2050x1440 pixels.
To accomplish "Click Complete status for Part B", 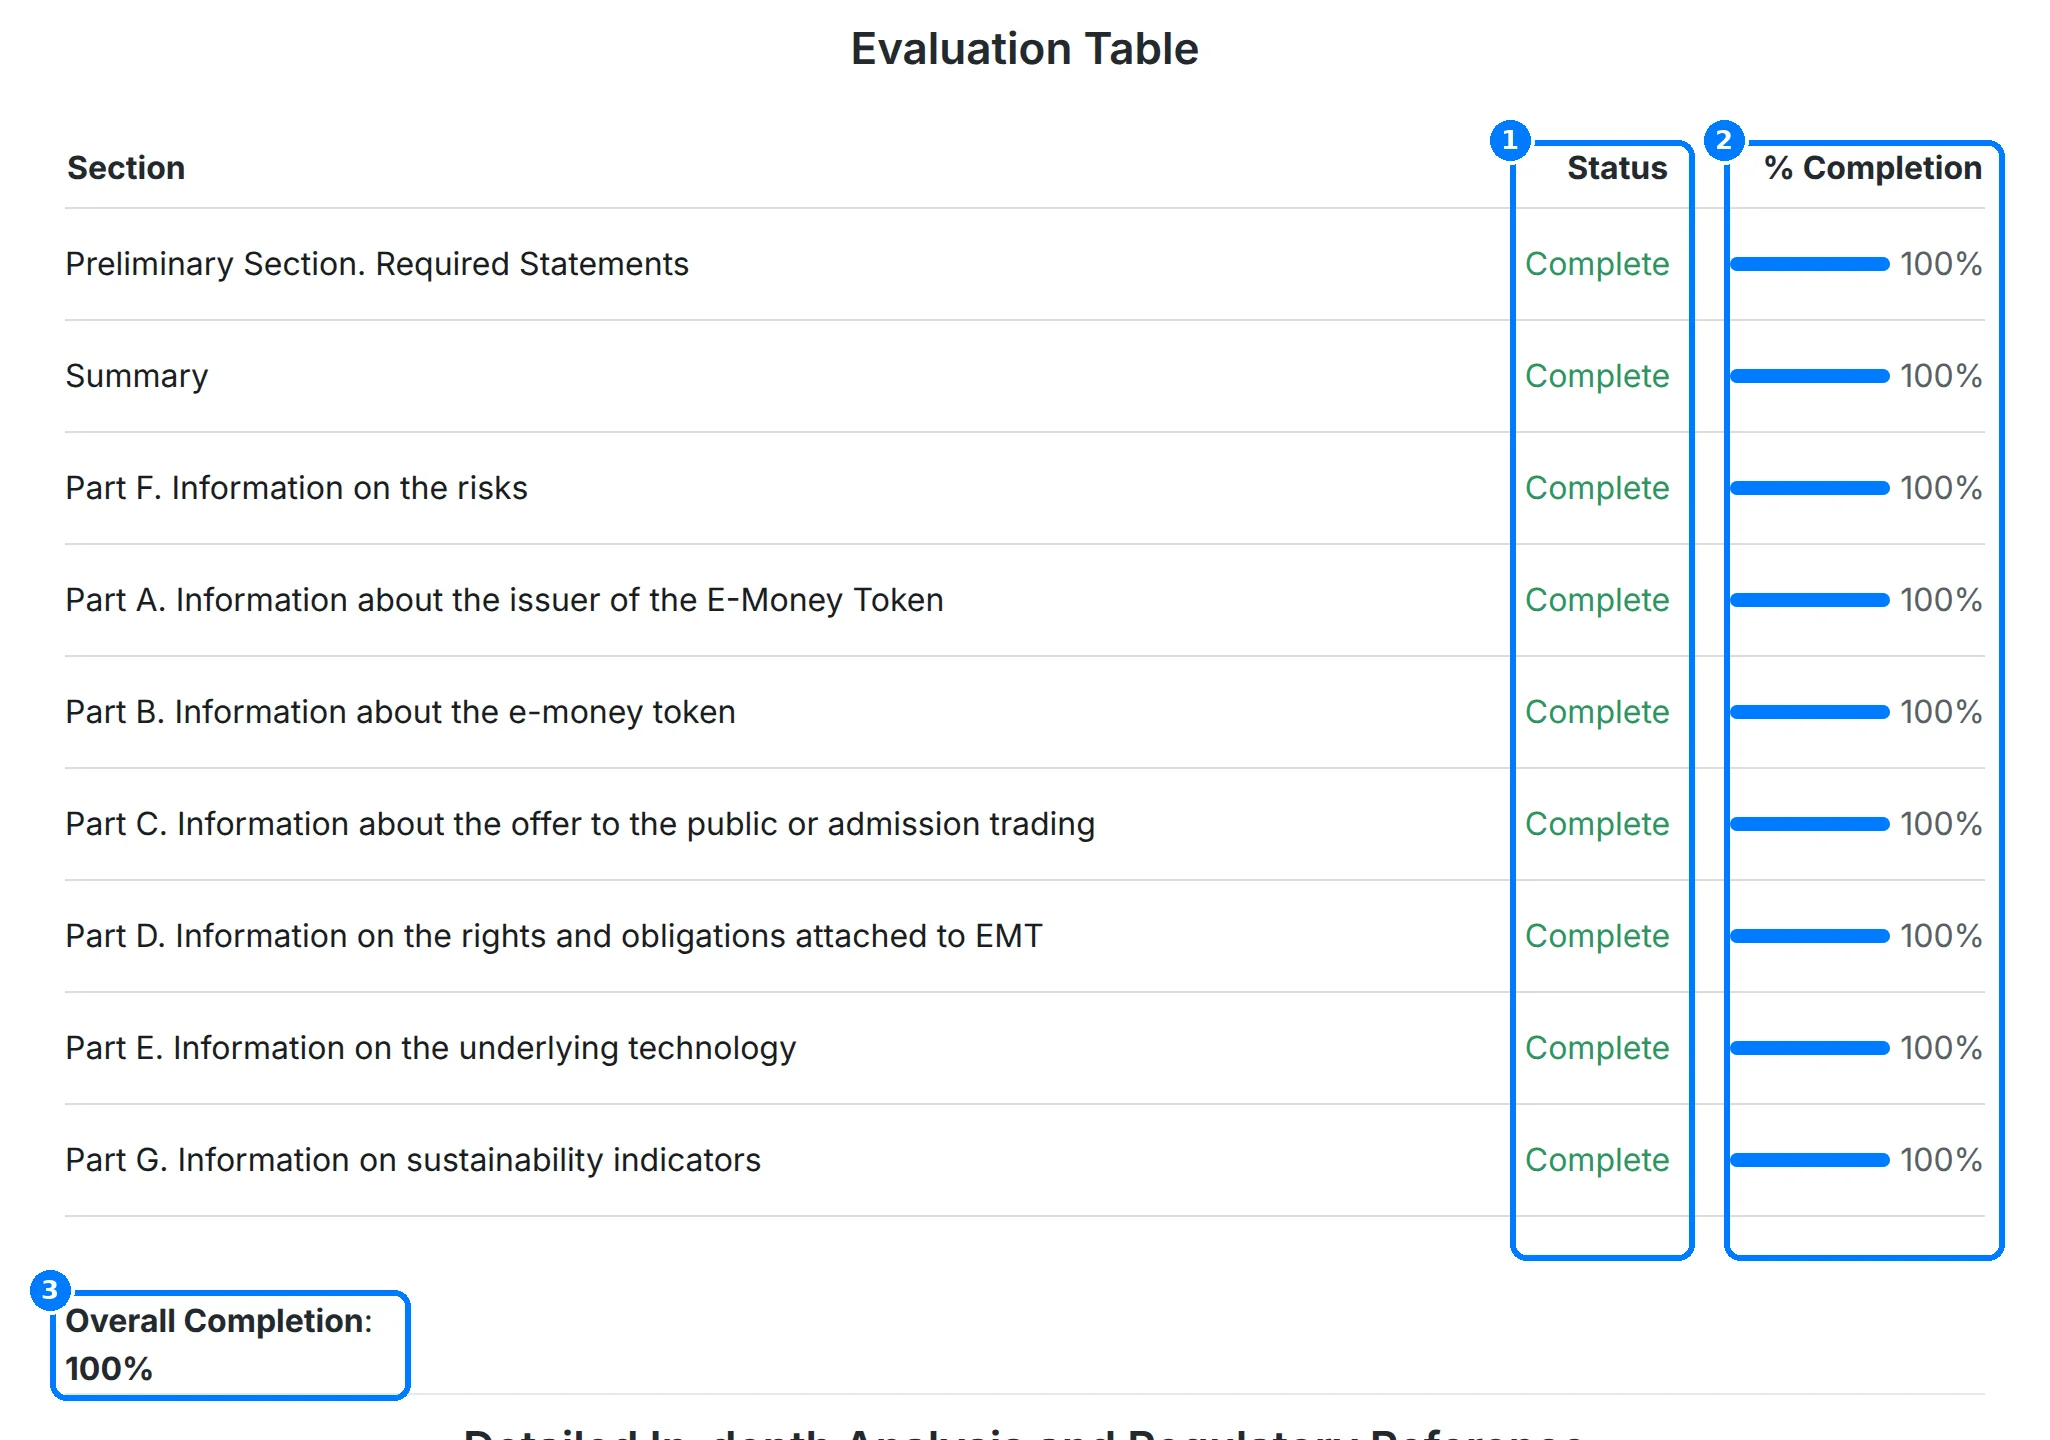I will pos(1597,712).
